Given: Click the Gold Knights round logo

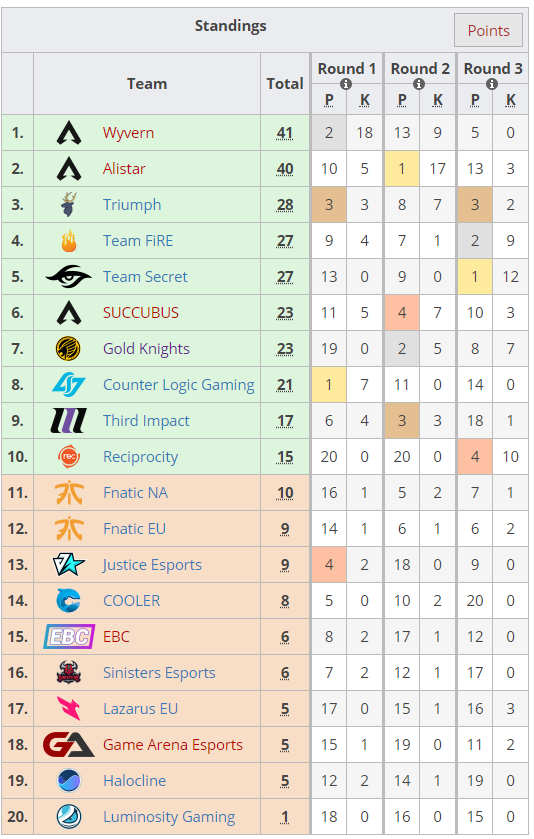Looking at the screenshot, I should click(x=68, y=349).
